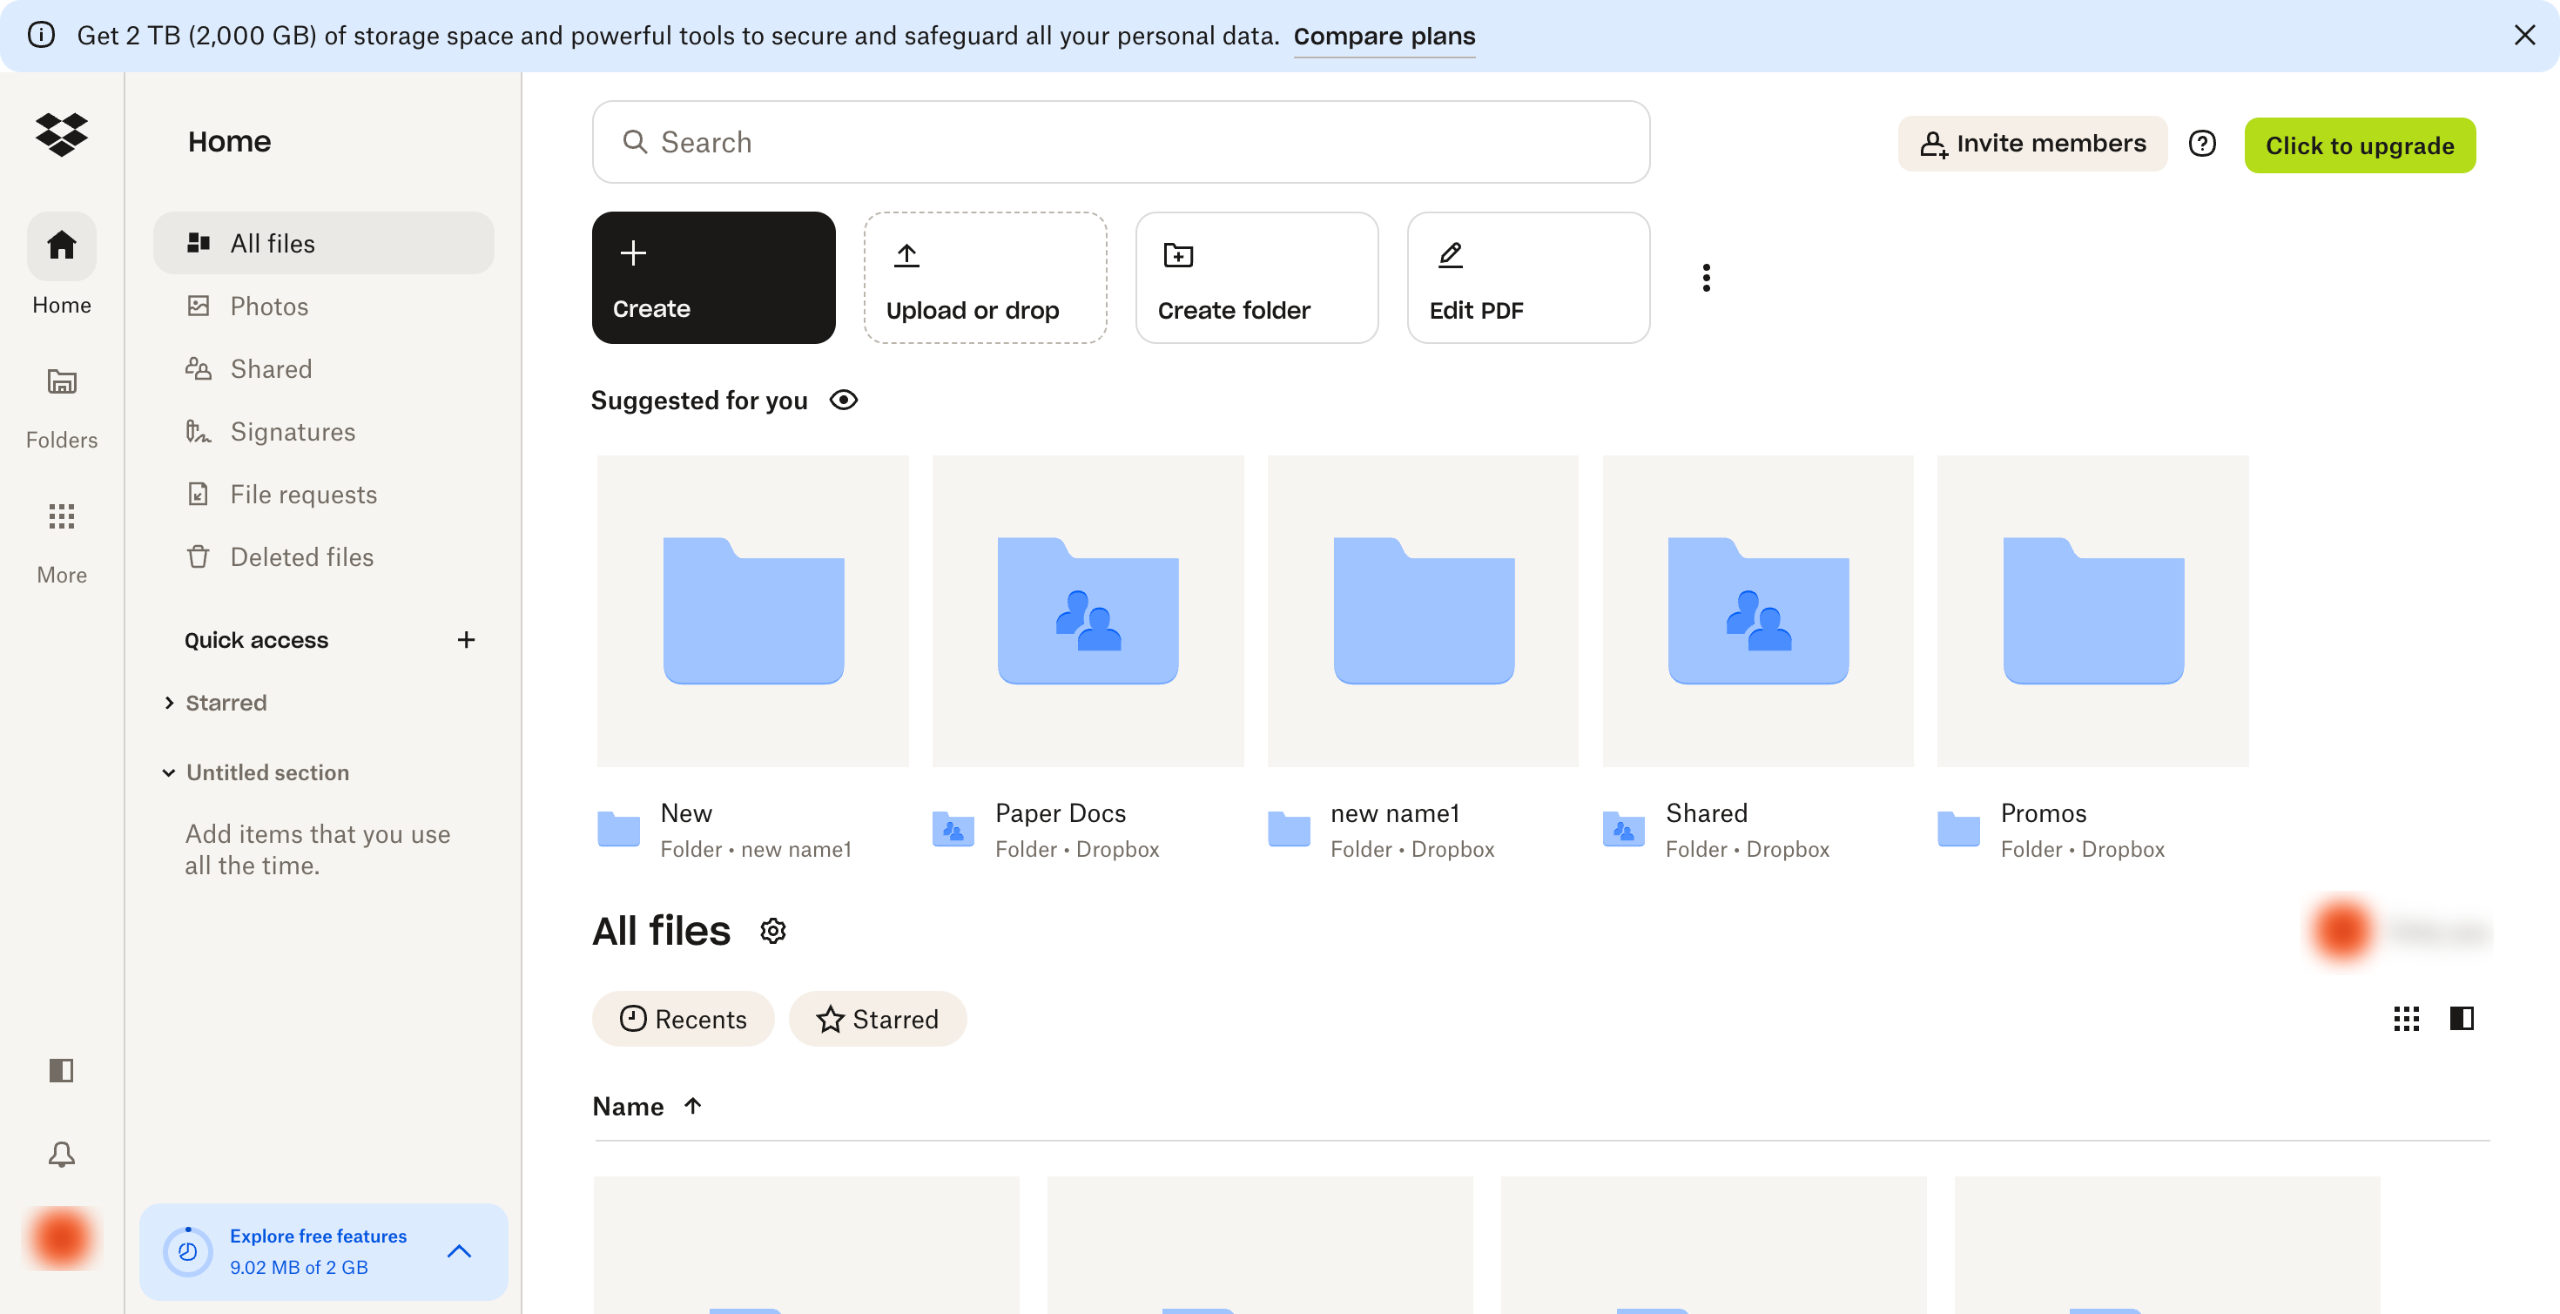
Task: Select Deleted files in sidebar
Action: click(x=301, y=557)
